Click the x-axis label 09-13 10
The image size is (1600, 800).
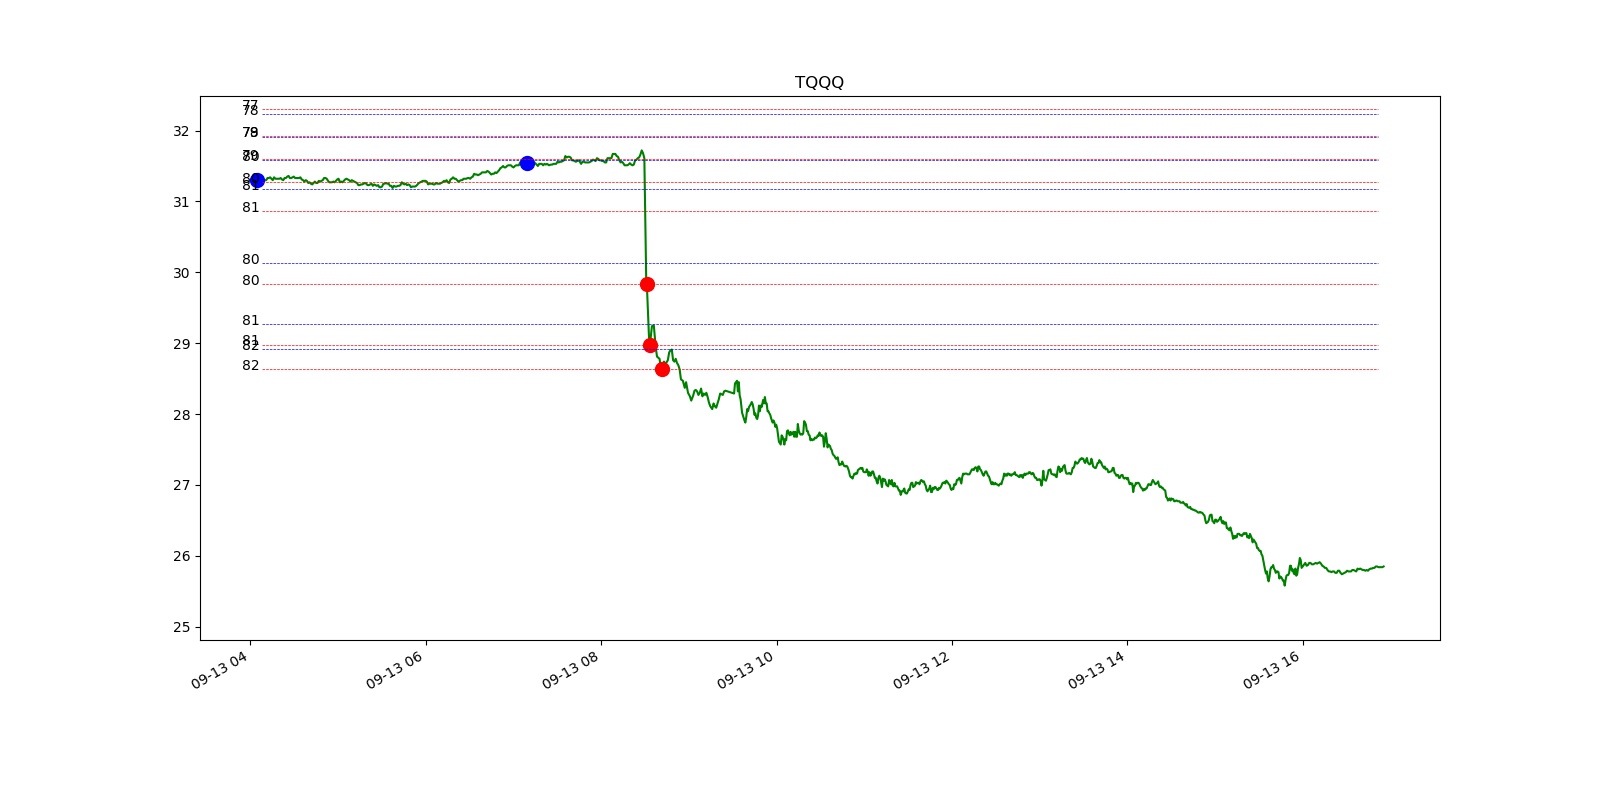pos(745,670)
